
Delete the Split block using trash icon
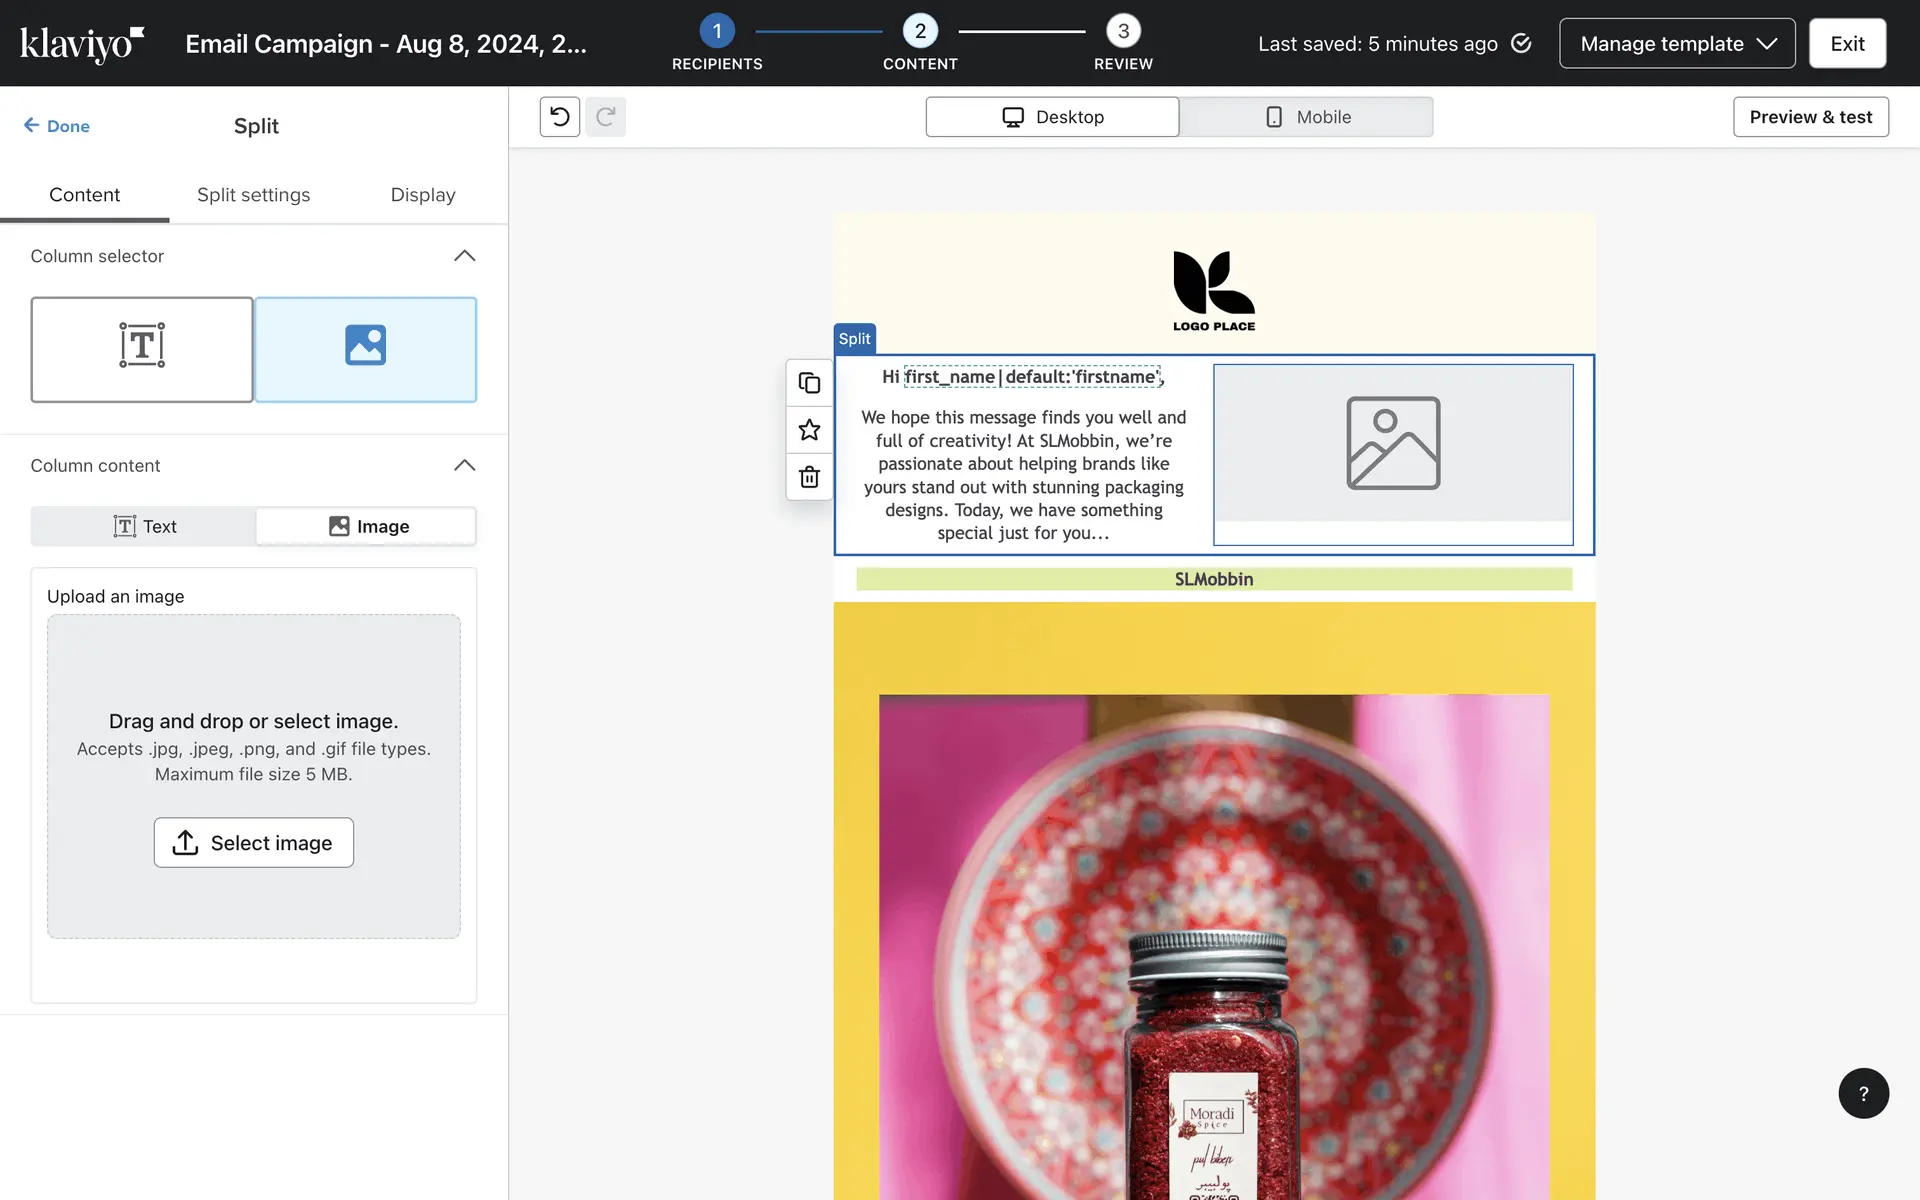click(809, 477)
